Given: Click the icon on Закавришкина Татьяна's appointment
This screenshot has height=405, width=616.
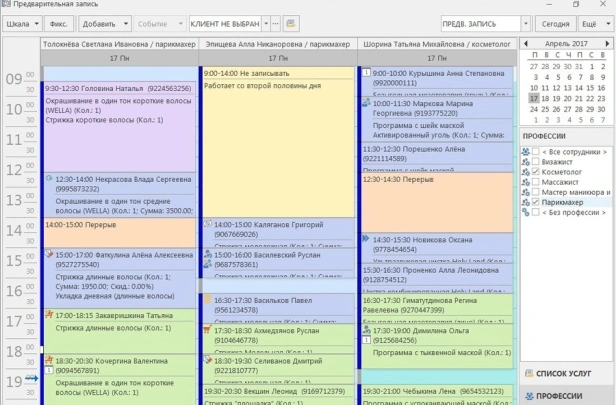Looking at the screenshot, I should (x=49, y=314).
